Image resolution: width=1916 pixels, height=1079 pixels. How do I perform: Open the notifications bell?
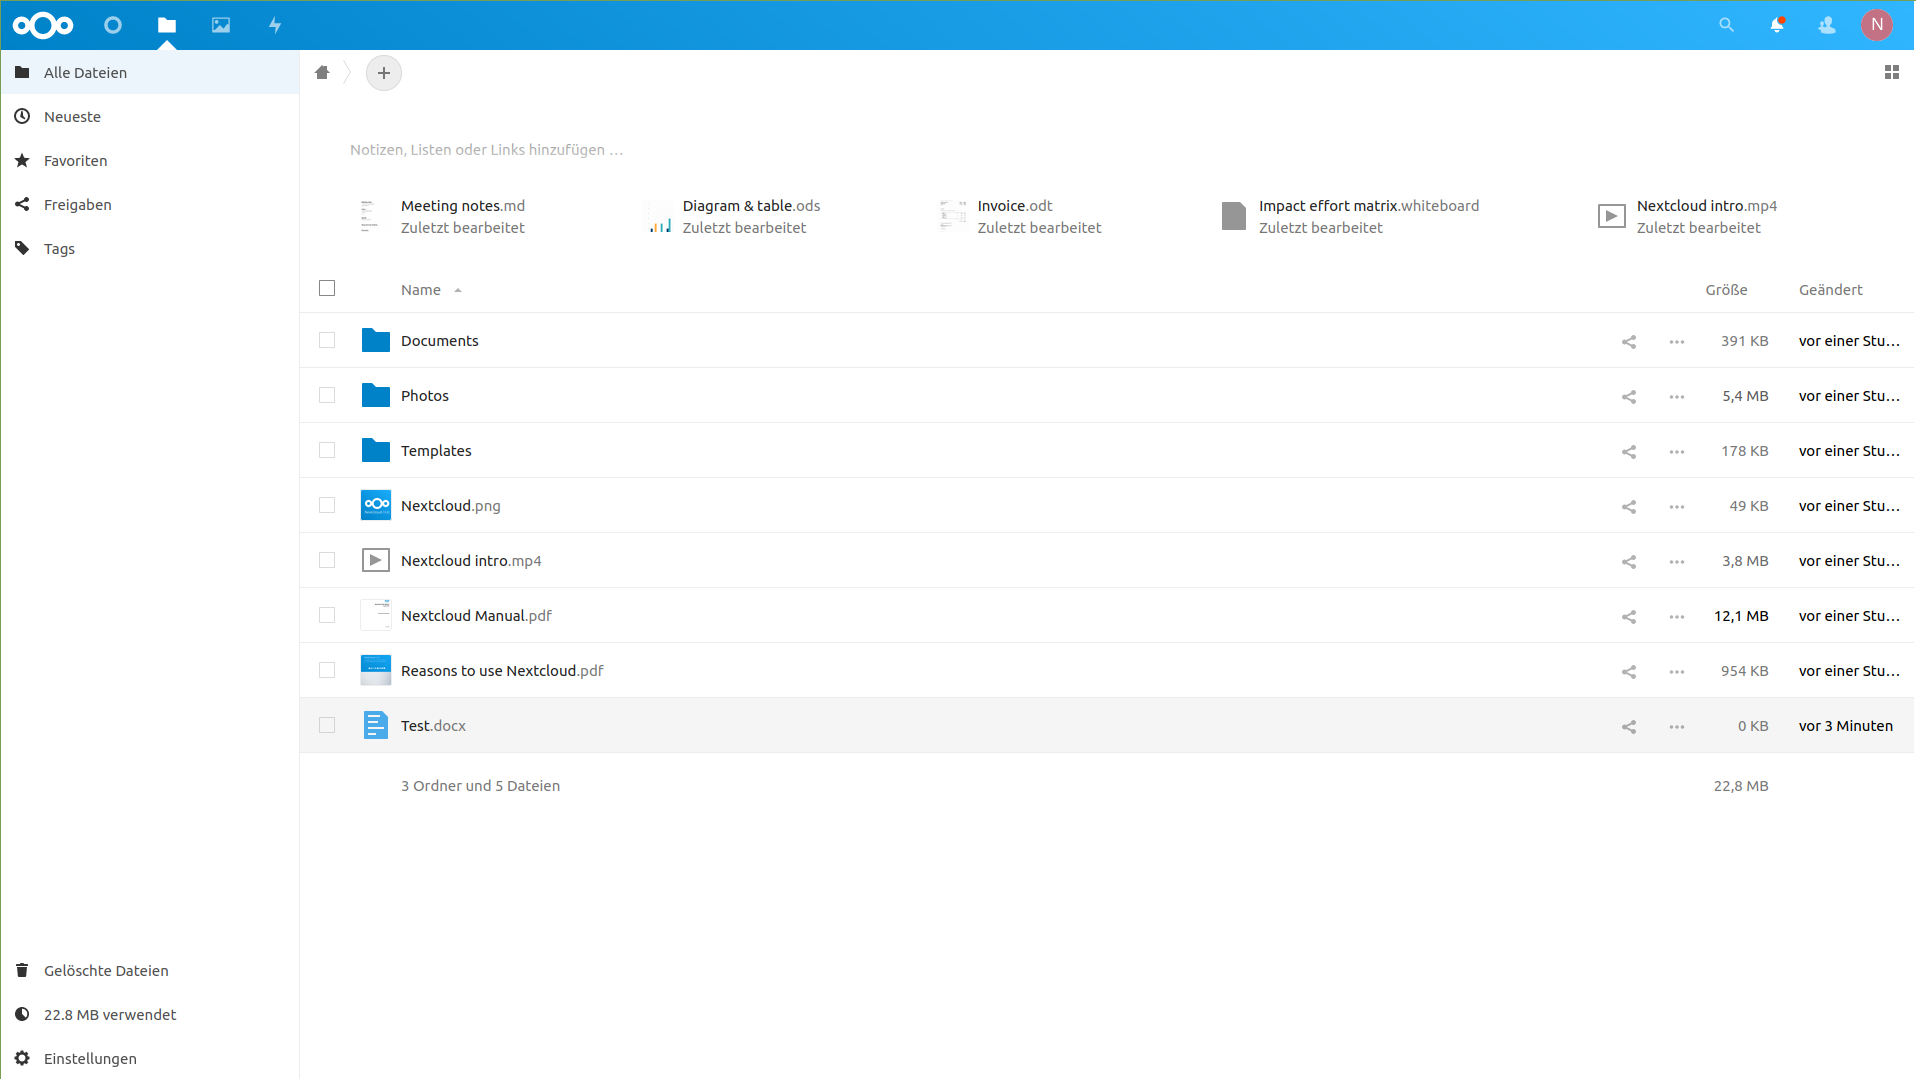pos(1777,25)
